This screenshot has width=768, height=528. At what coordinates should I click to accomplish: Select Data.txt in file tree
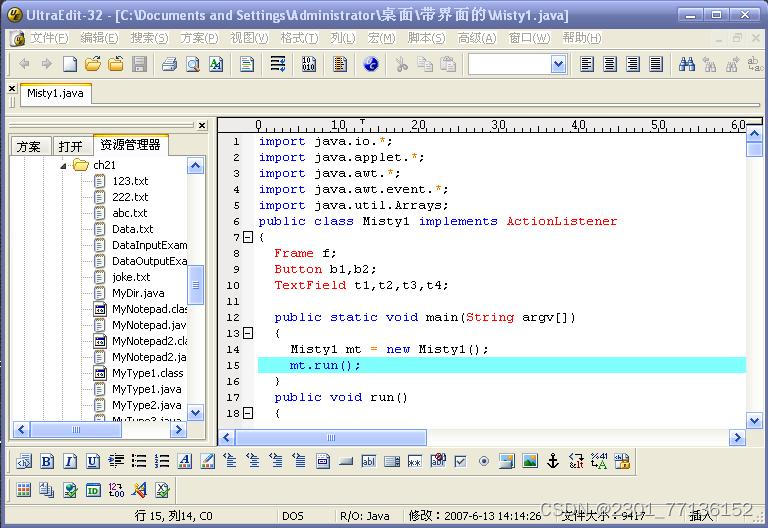coord(132,229)
